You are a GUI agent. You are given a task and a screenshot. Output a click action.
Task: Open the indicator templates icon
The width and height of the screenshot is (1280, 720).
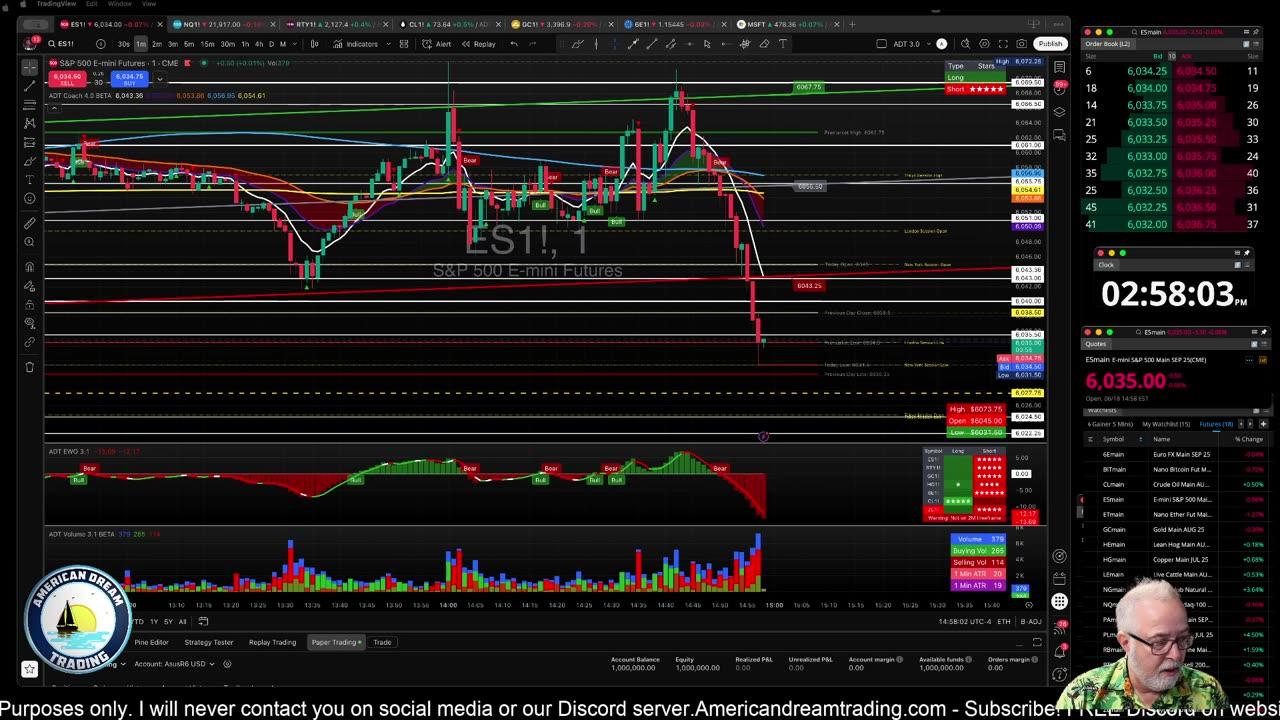coord(404,44)
